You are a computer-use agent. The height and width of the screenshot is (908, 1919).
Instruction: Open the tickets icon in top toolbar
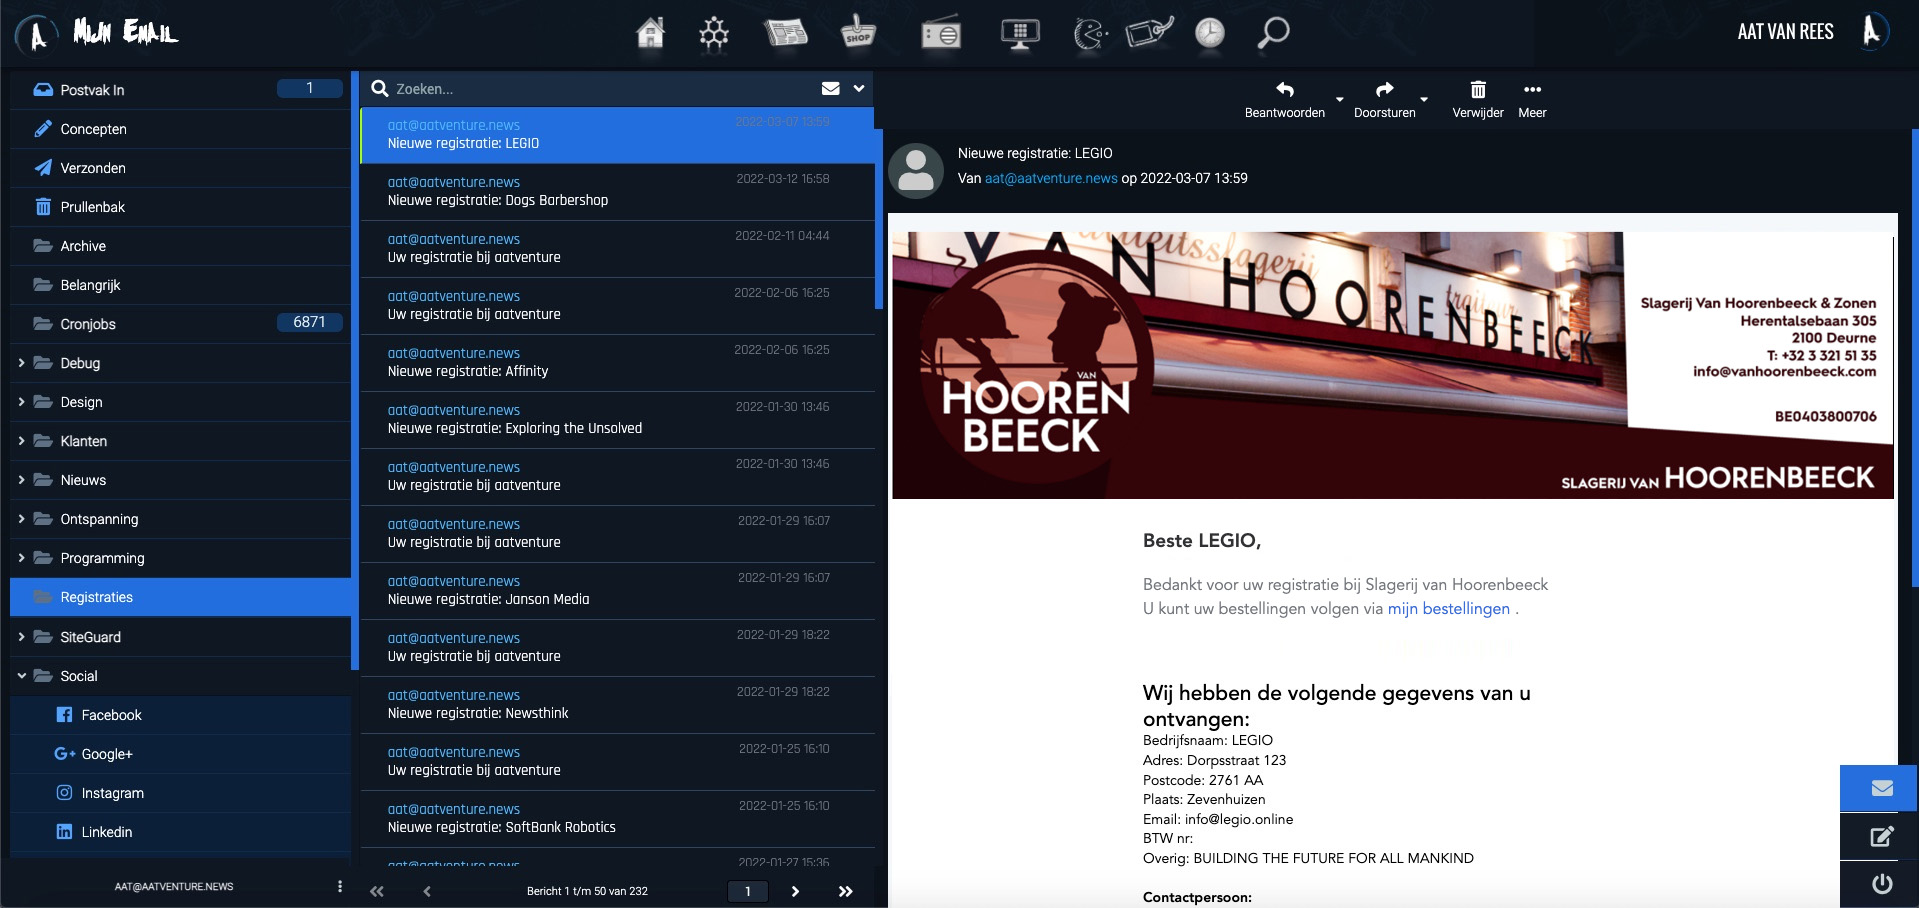tap(1149, 33)
